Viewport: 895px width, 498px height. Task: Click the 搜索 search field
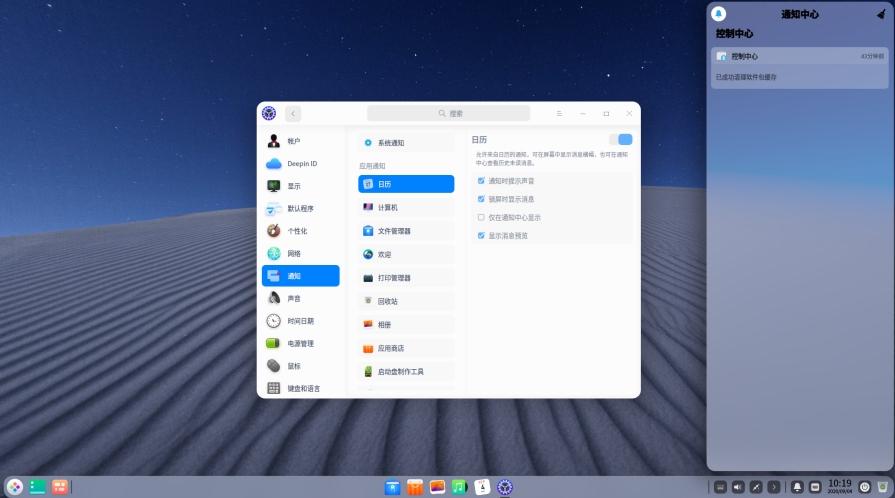click(x=448, y=114)
